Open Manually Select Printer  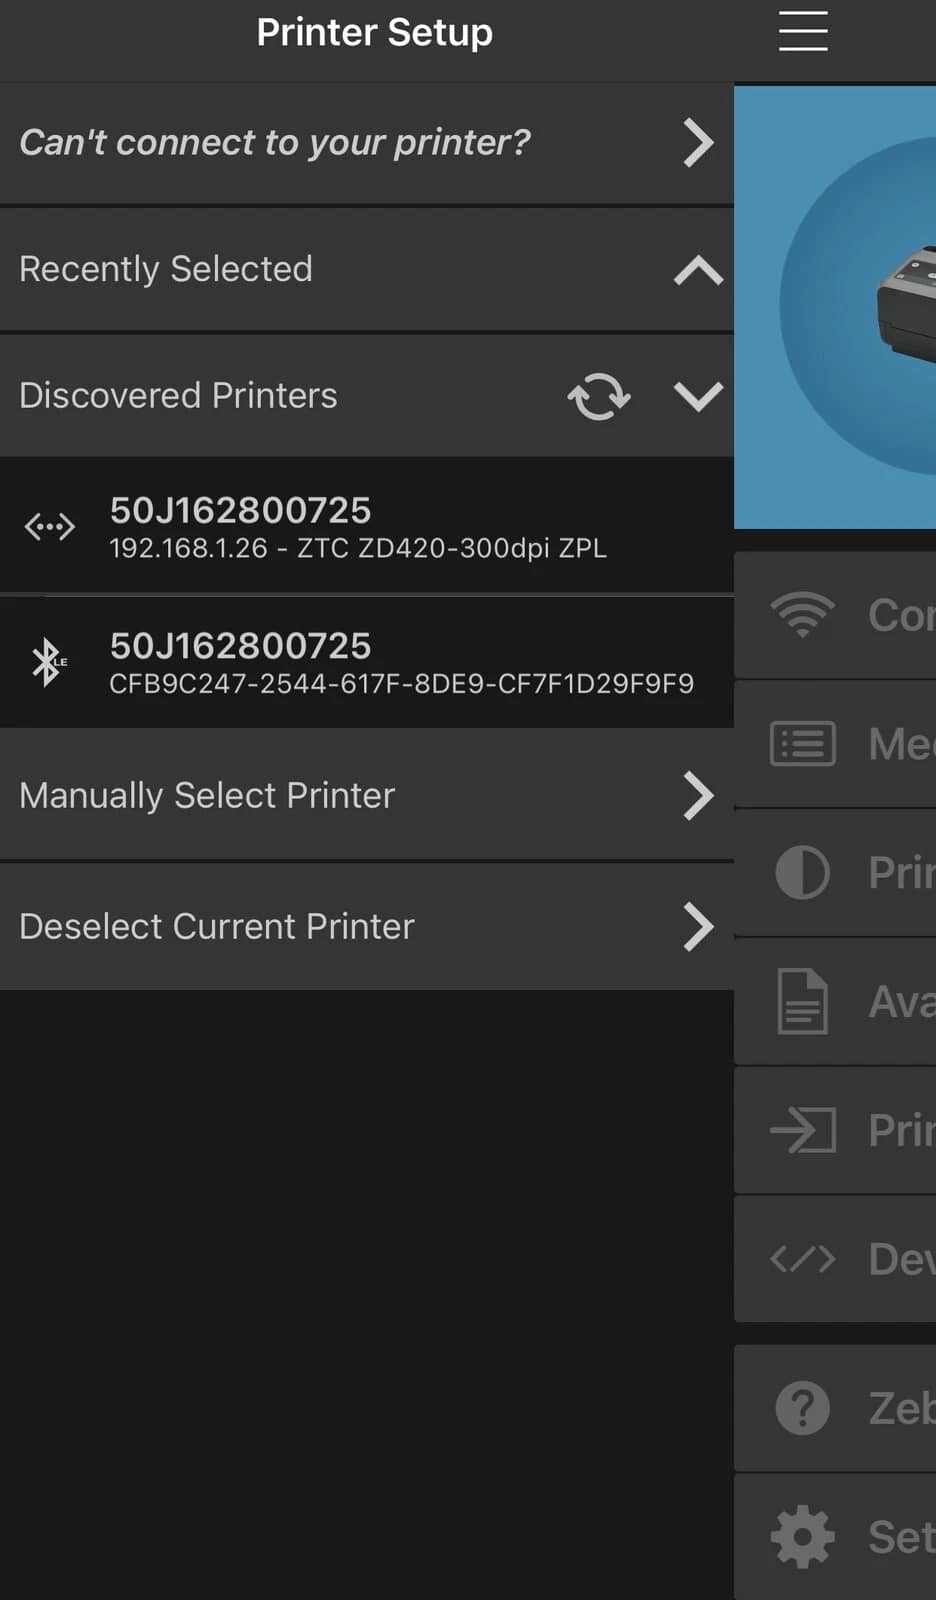click(367, 795)
